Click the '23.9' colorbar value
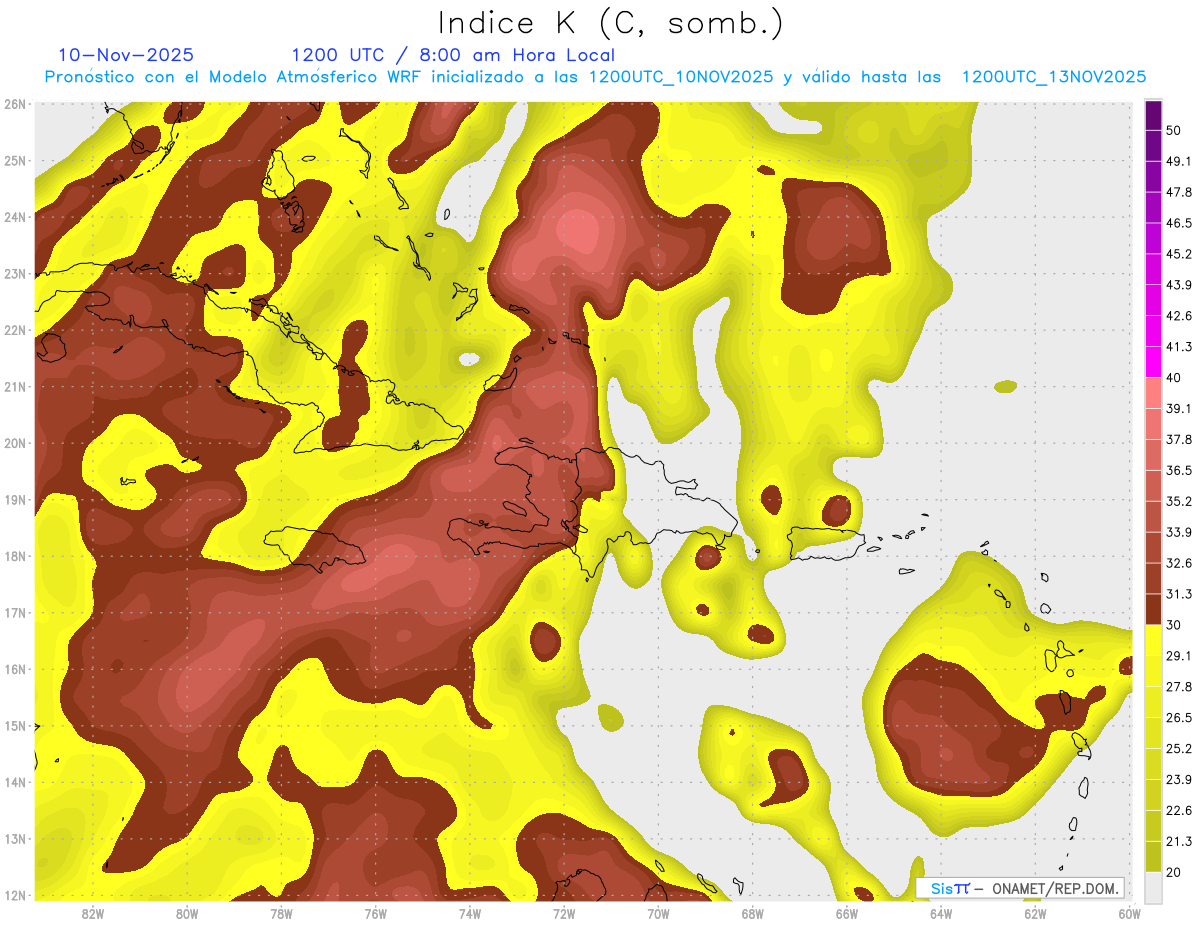 tap(1179, 780)
